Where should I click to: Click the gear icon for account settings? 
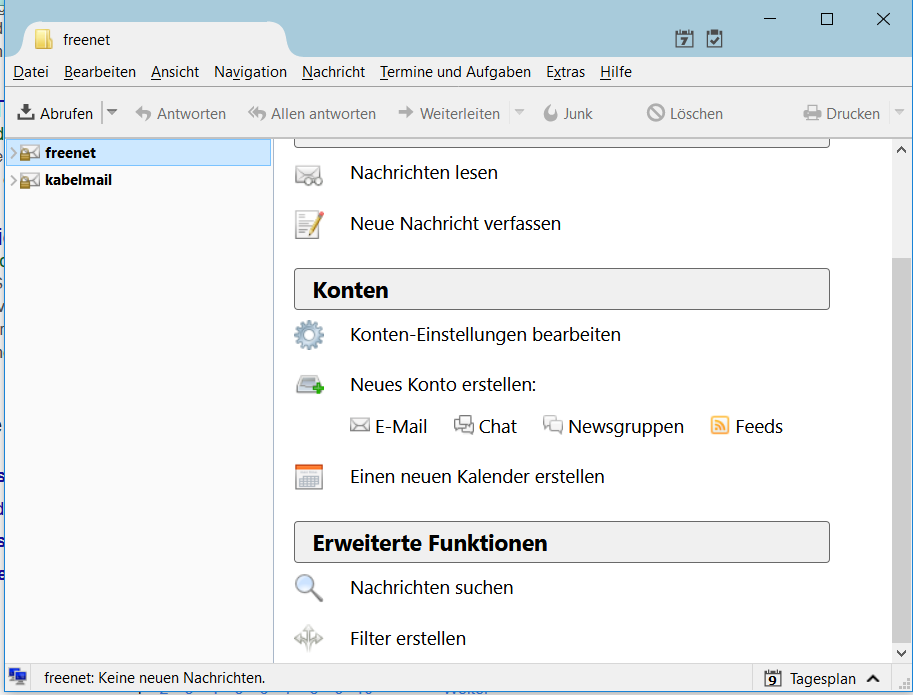[x=309, y=335]
